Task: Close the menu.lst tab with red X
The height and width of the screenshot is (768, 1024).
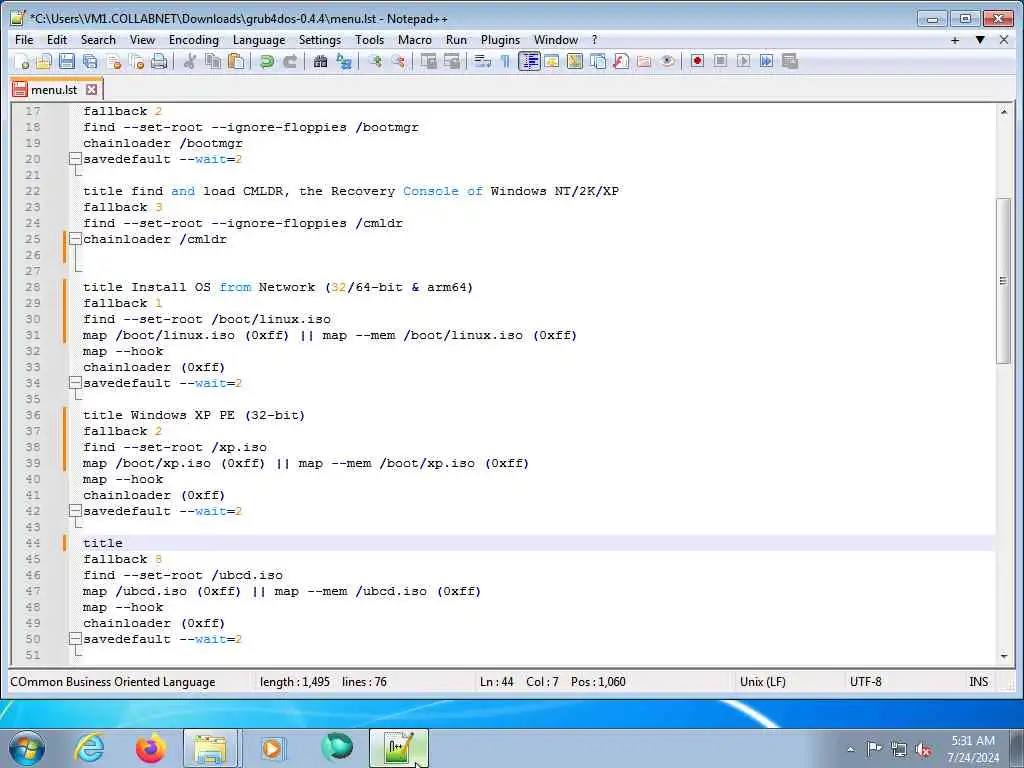Action: pyautogui.click(x=91, y=89)
